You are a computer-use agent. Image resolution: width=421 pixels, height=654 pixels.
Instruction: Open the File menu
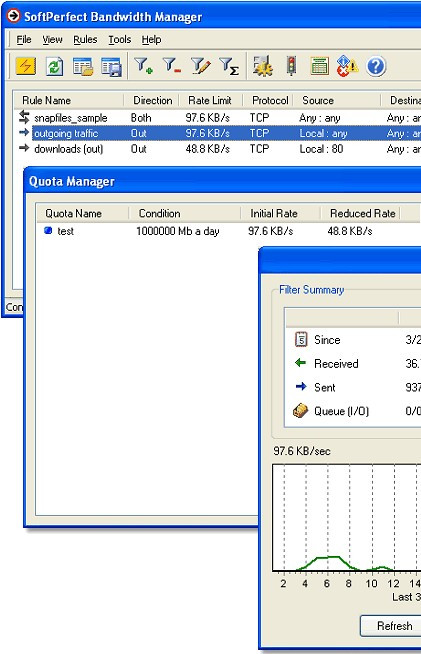(x=24, y=40)
